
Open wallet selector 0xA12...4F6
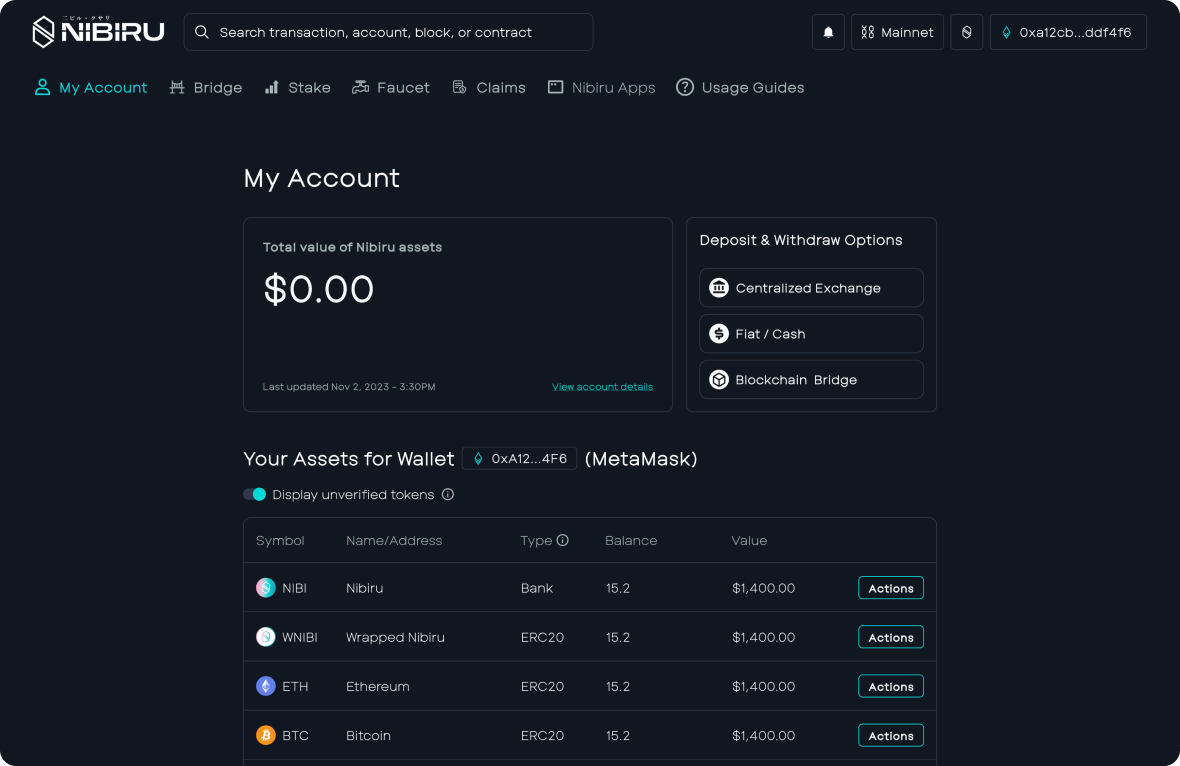click(519, 458)
